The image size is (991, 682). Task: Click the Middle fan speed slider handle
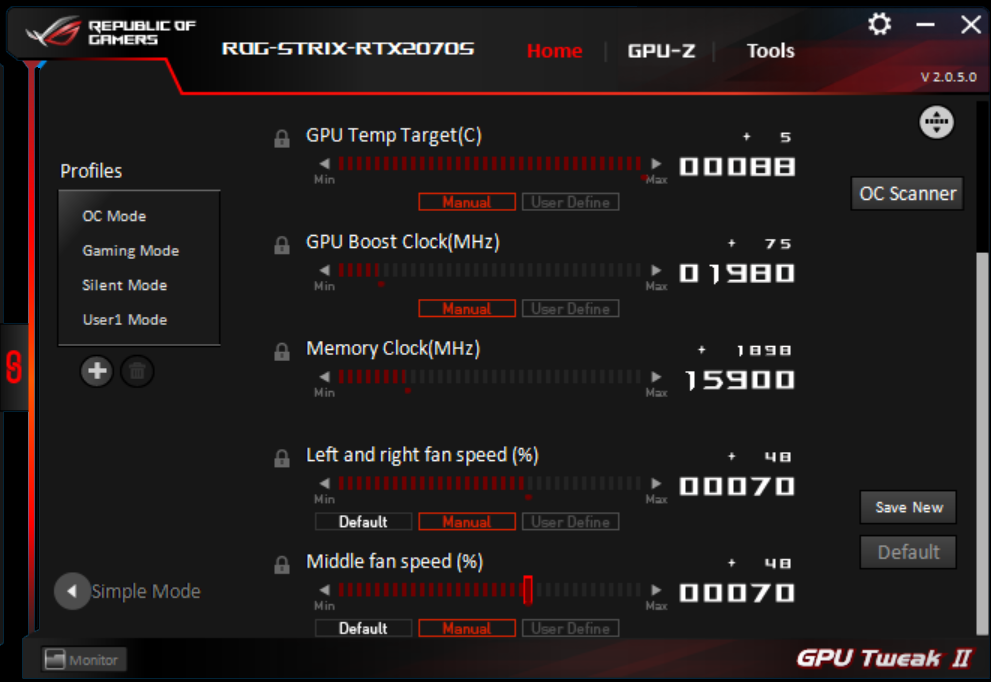coord(528,590)
